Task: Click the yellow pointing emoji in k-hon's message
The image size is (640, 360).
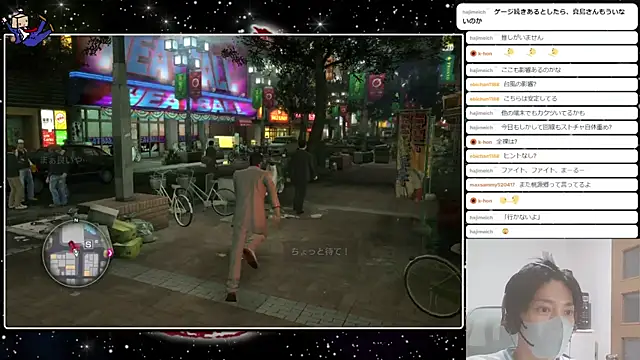Action: point(509,200)
